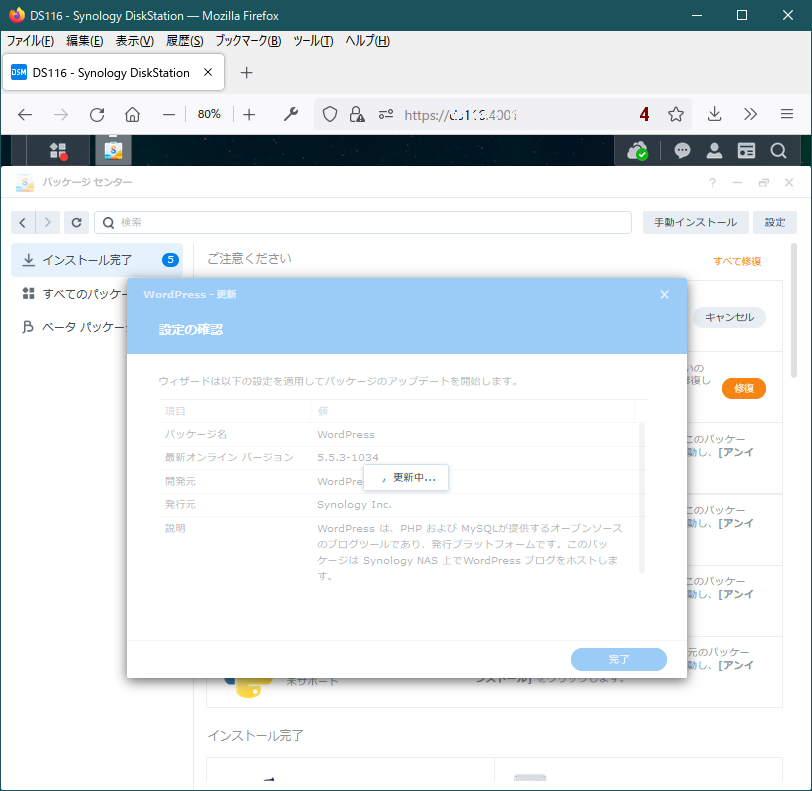Open Package Center 設定 button
The width and height of the screenshot is (812, 791).
click(x=775, y=223)
